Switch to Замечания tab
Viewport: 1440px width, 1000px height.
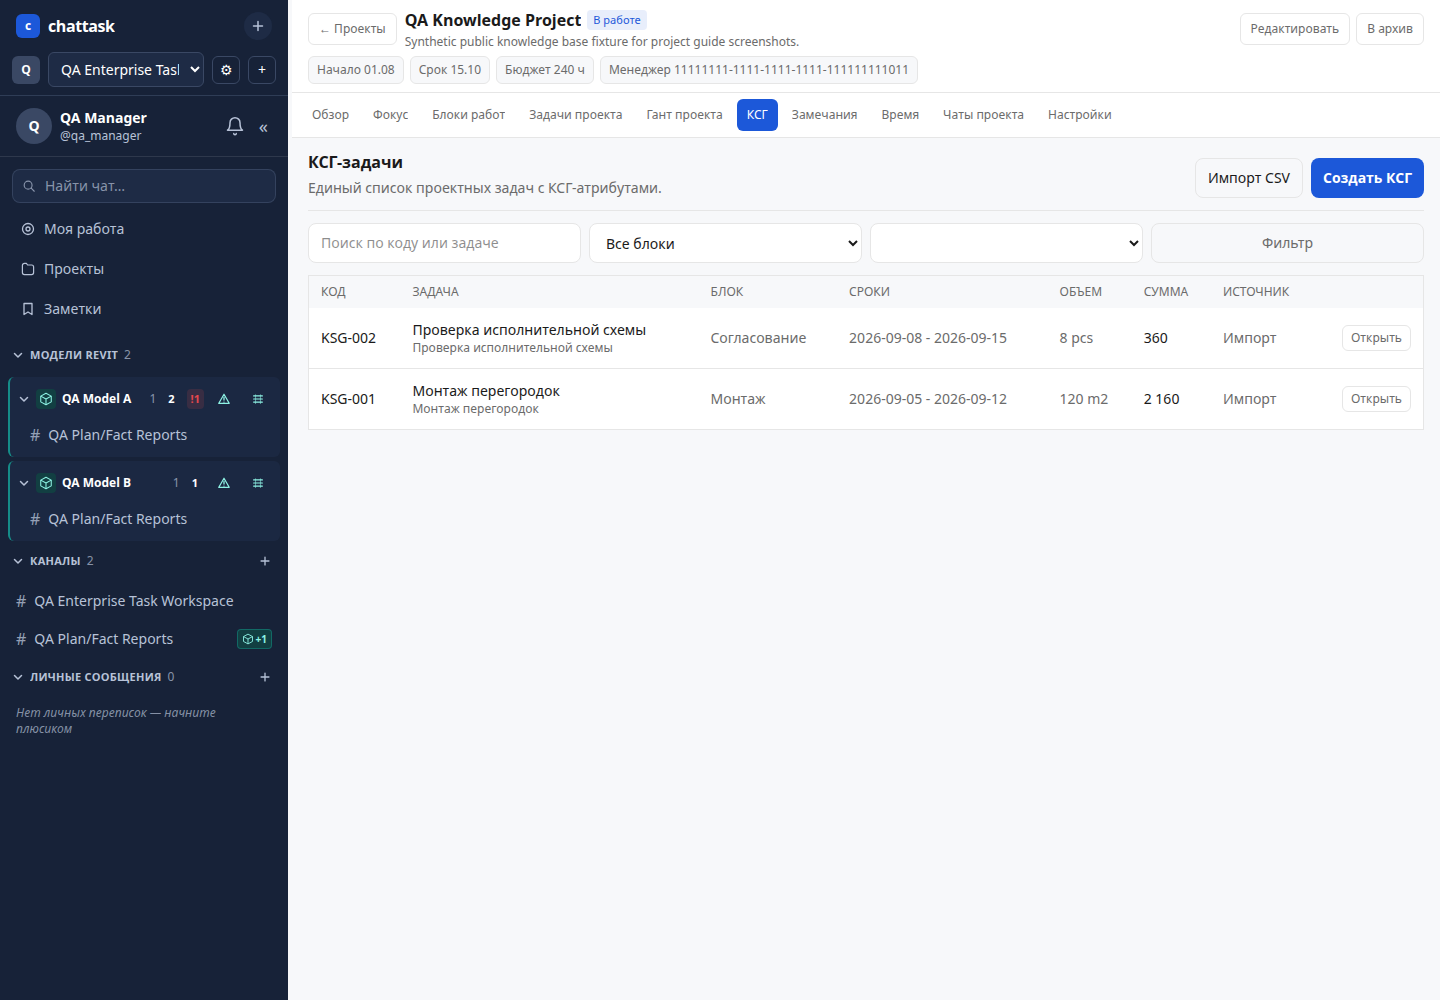point(824,115)
